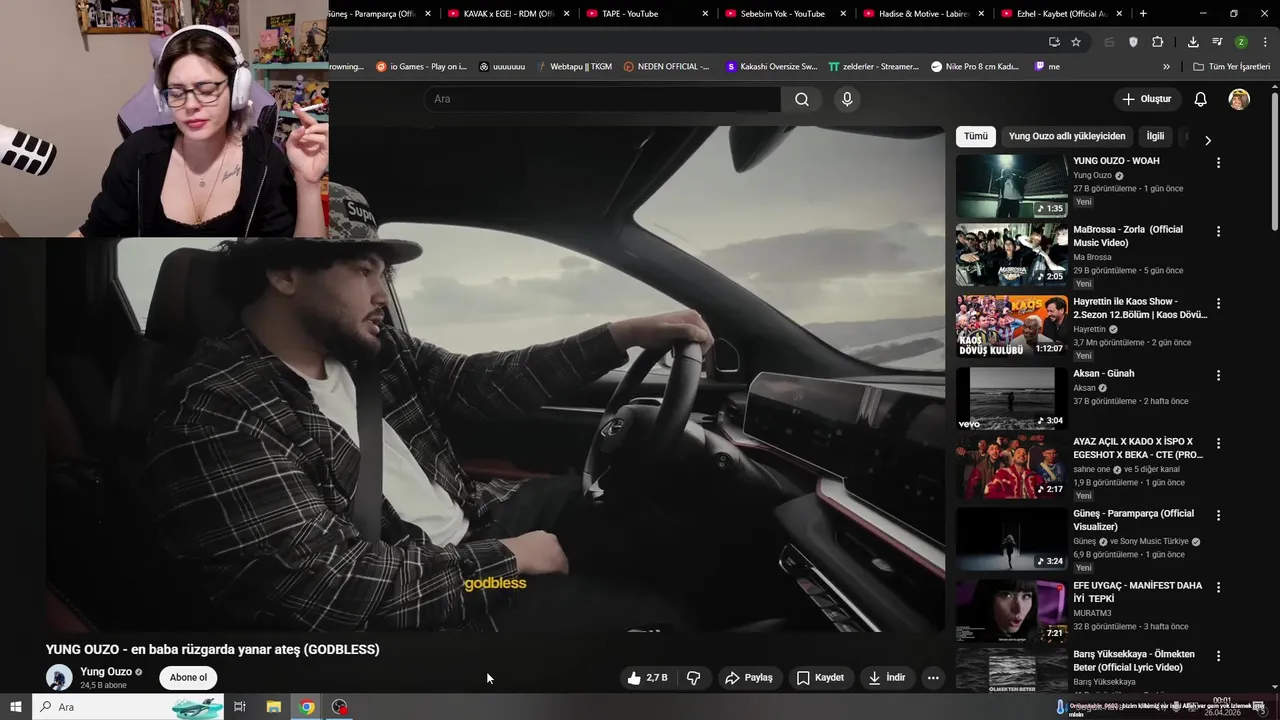Open media controls icon in Chrome toolbar
This screenshot has width=1280, height=720.
pos(1217,42)
